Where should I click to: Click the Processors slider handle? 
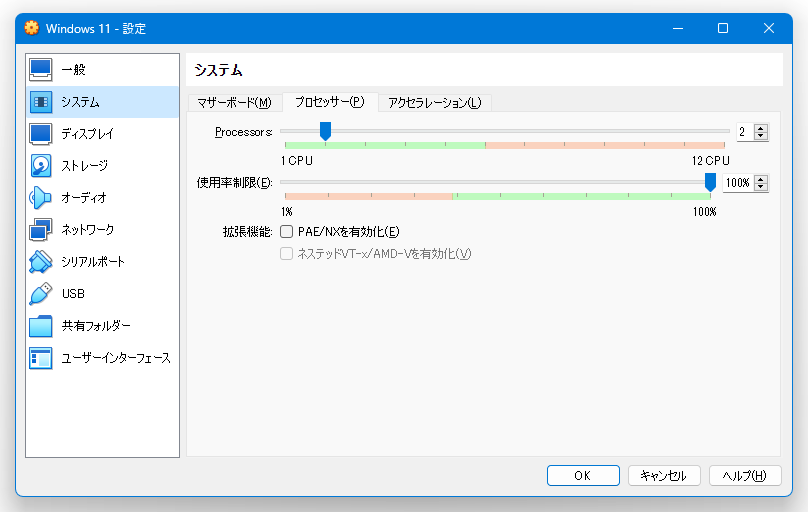point(325,131)
